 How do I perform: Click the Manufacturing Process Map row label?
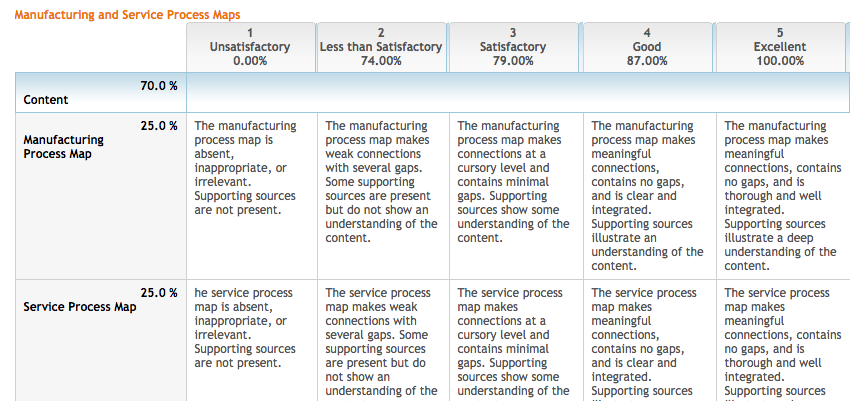pyautogui.click(x=64, y=147)
